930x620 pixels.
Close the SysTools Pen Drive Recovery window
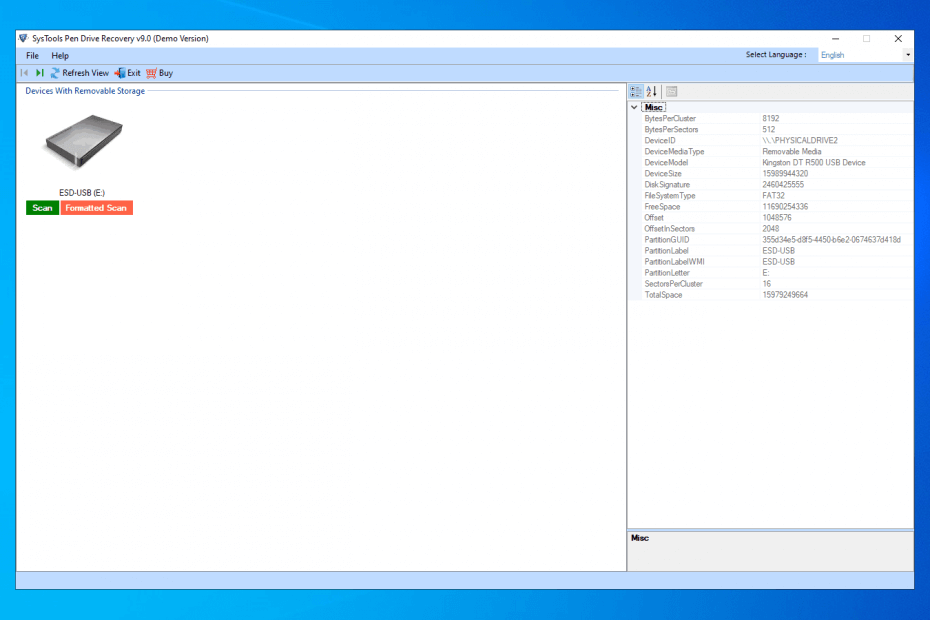tap(898, 39)
